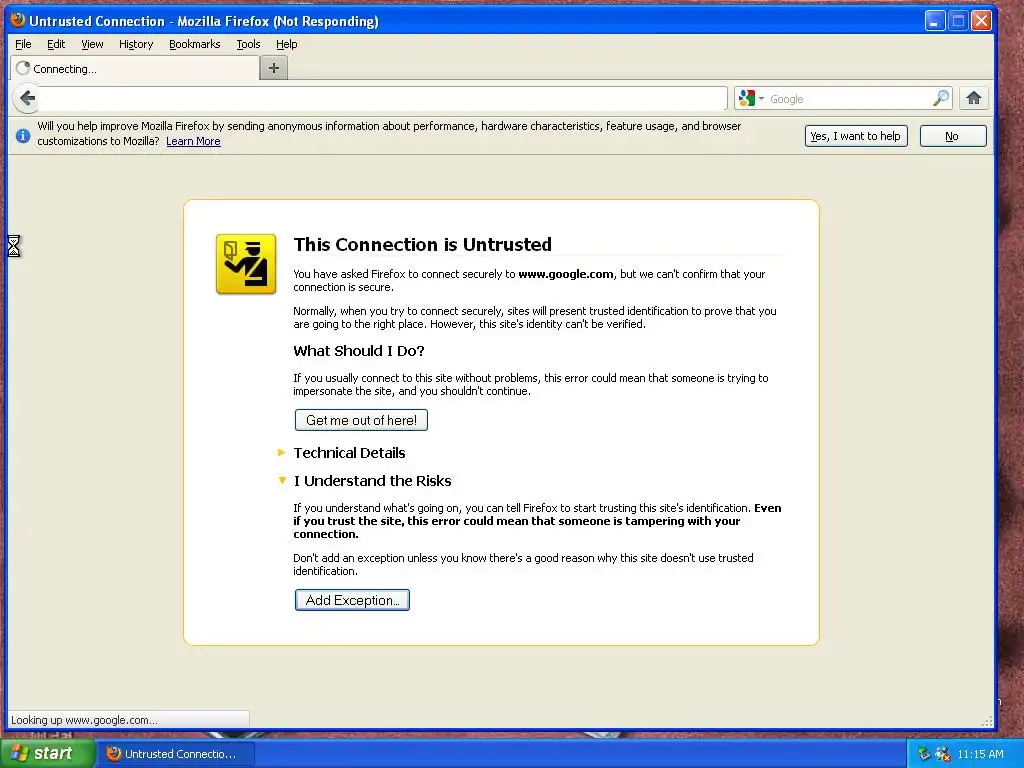Click No button in notification bar

click(953, 136)
